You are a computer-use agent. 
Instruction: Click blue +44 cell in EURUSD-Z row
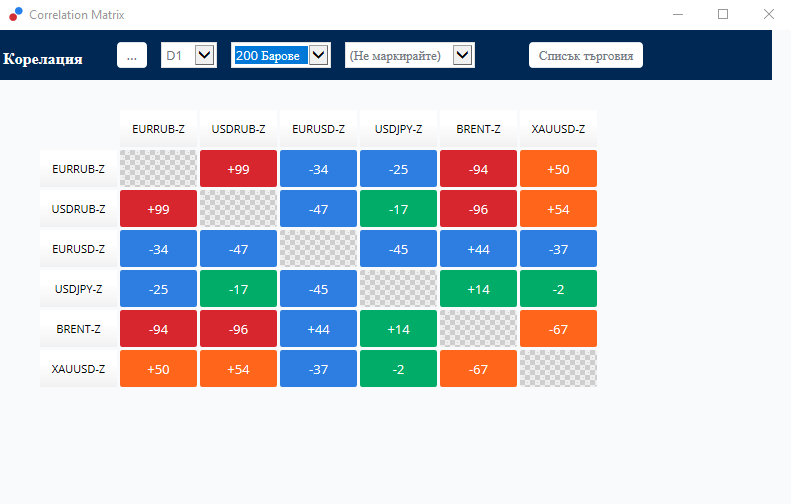(478, 249)
